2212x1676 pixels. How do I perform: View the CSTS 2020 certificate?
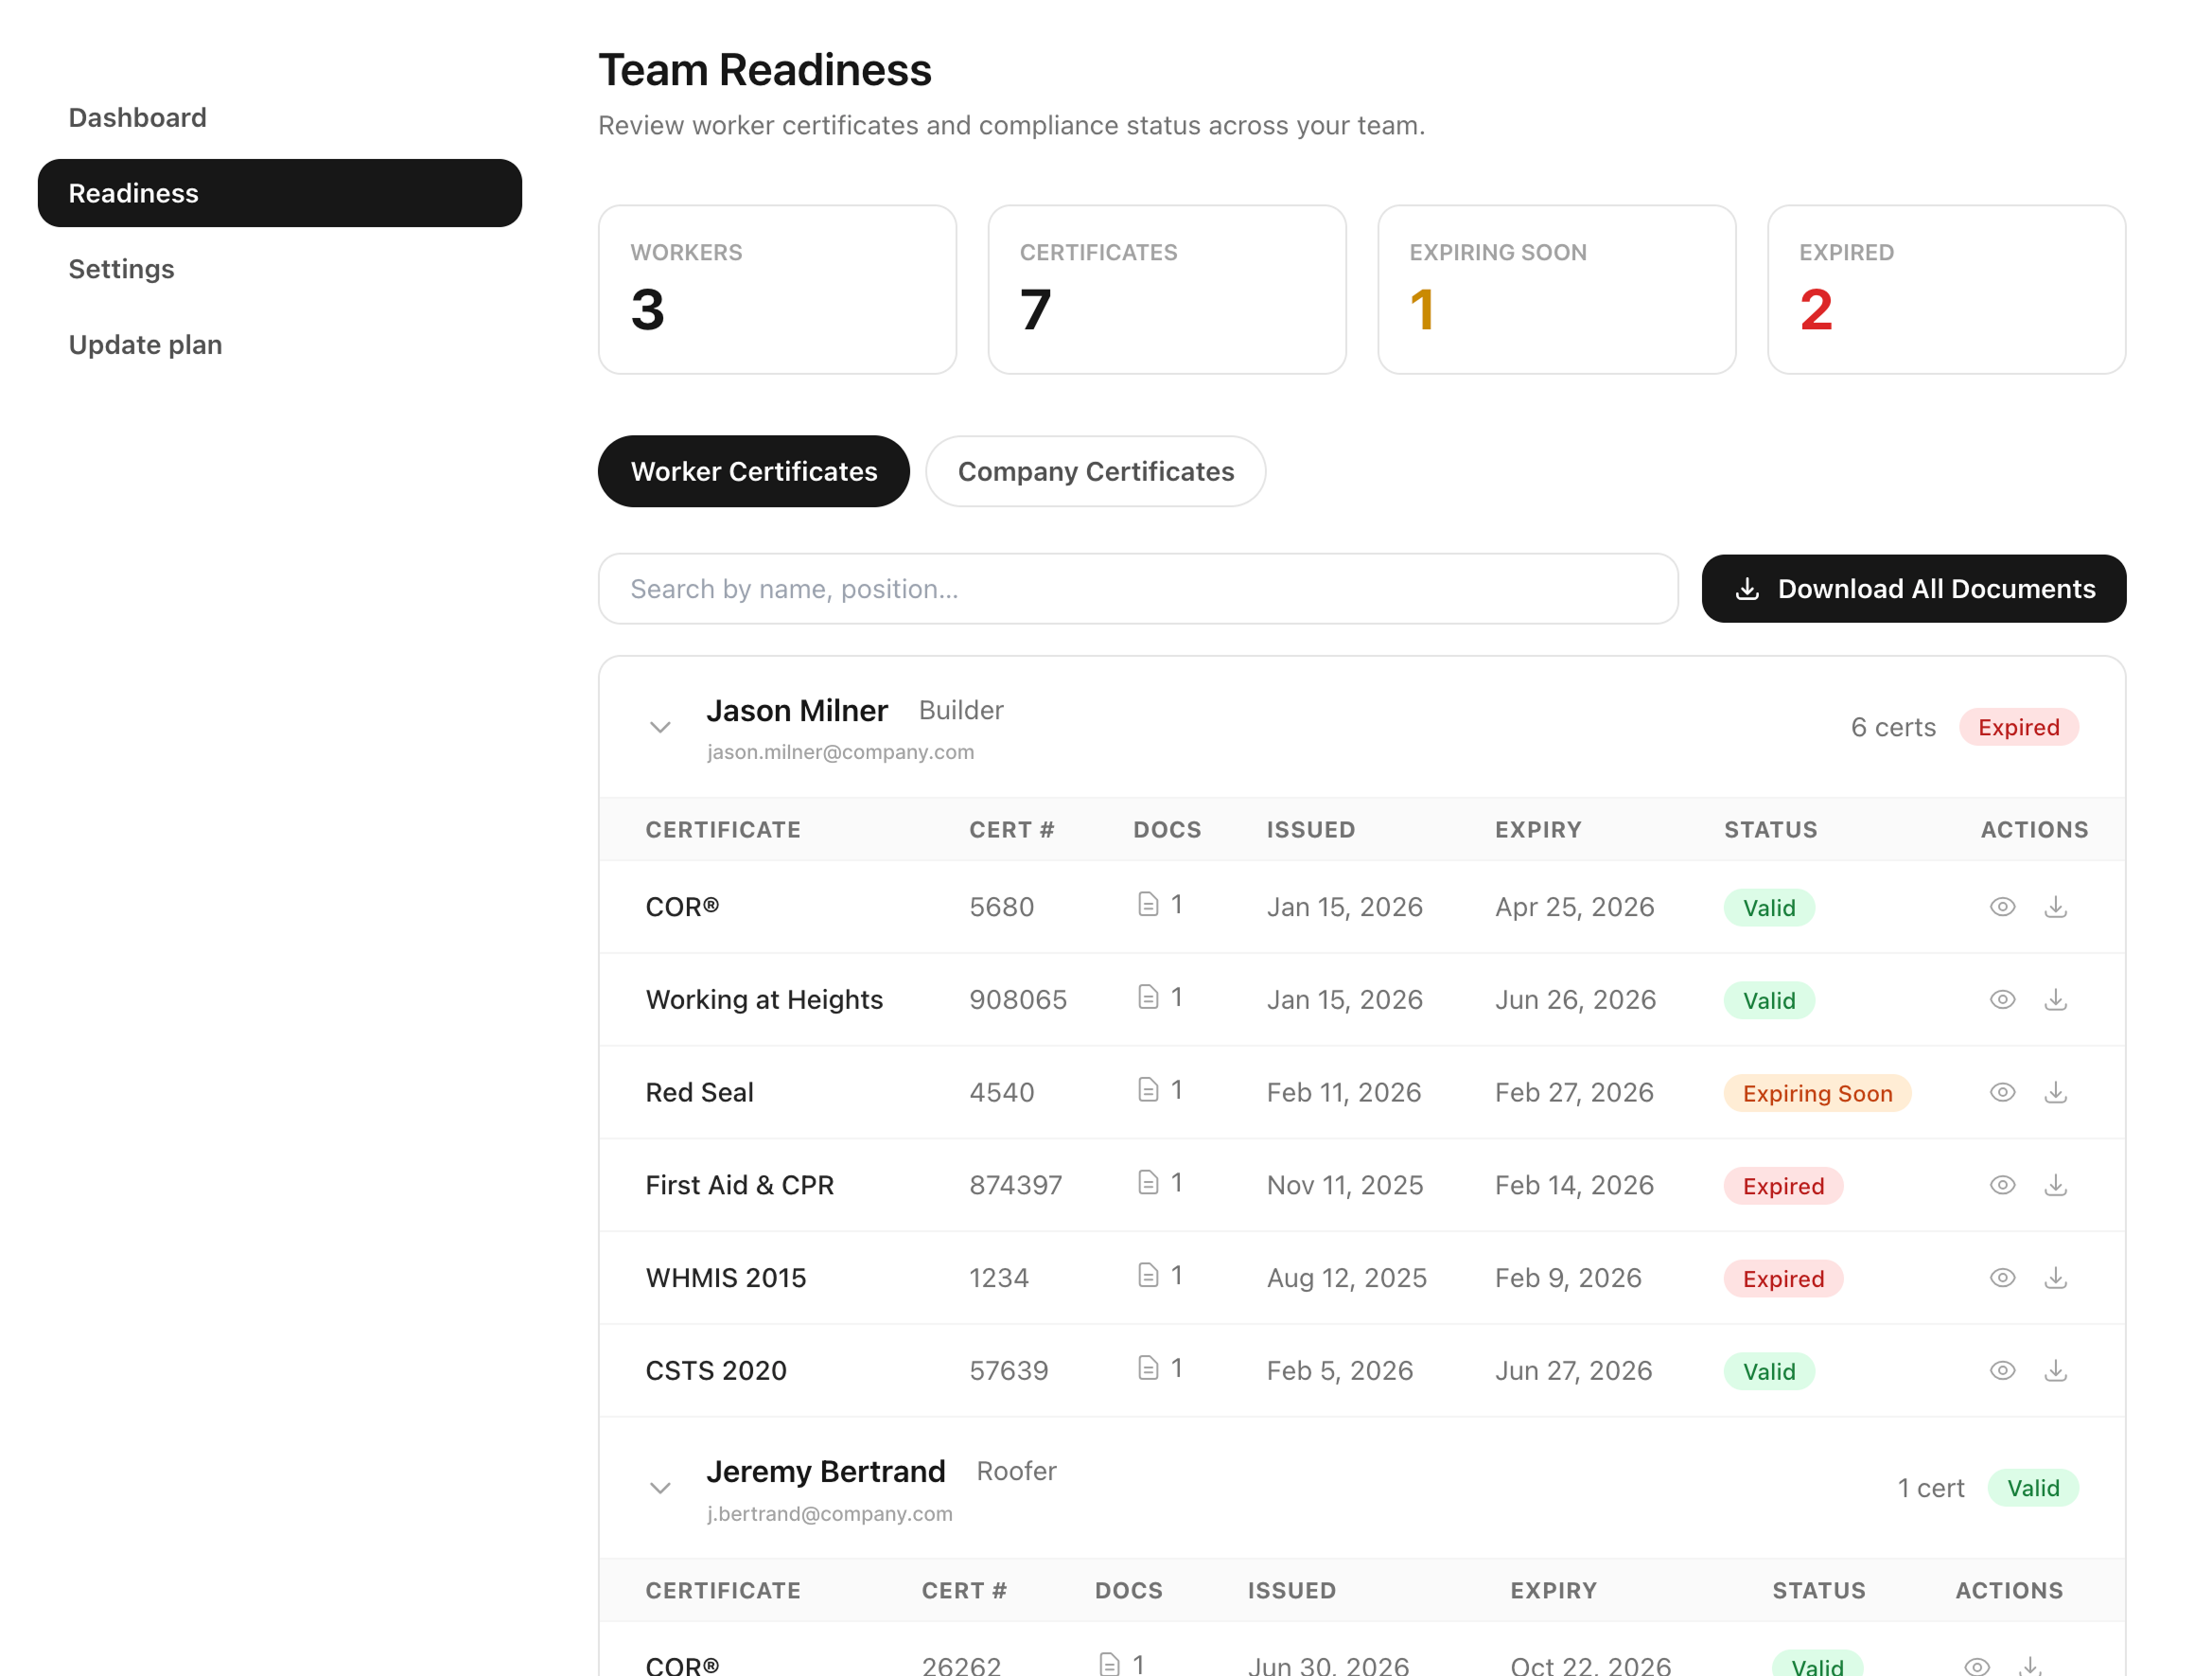(2003, 1370)
